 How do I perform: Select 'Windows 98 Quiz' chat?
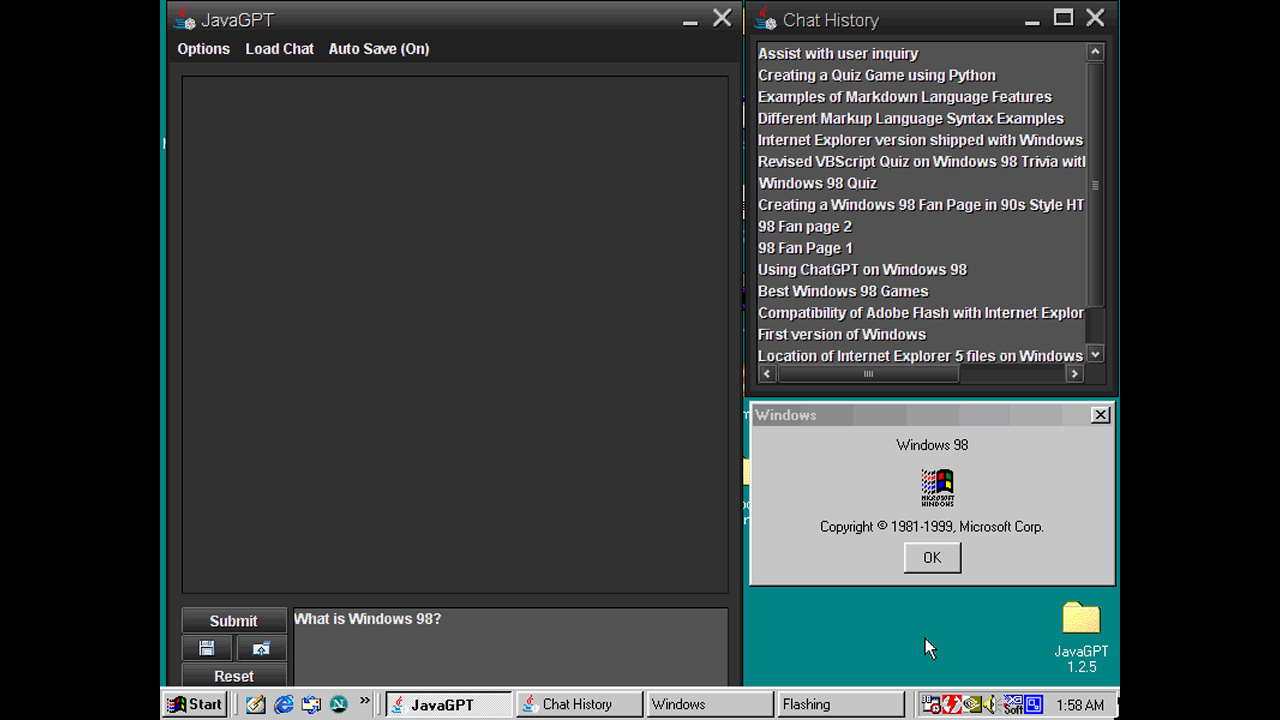click(x=921, y=183)
